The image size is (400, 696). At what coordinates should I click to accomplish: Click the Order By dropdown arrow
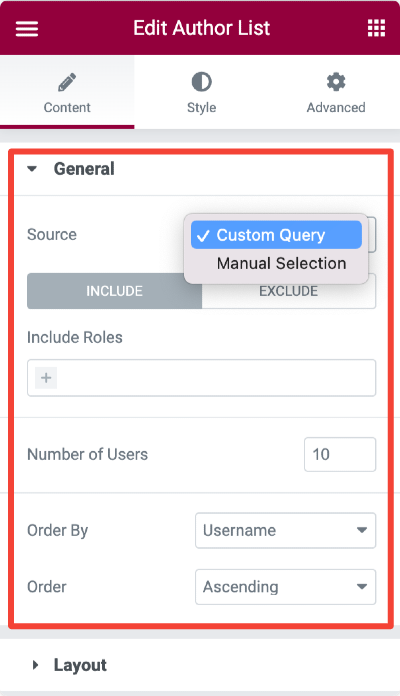pyautogui.click(x=362, y=530)
